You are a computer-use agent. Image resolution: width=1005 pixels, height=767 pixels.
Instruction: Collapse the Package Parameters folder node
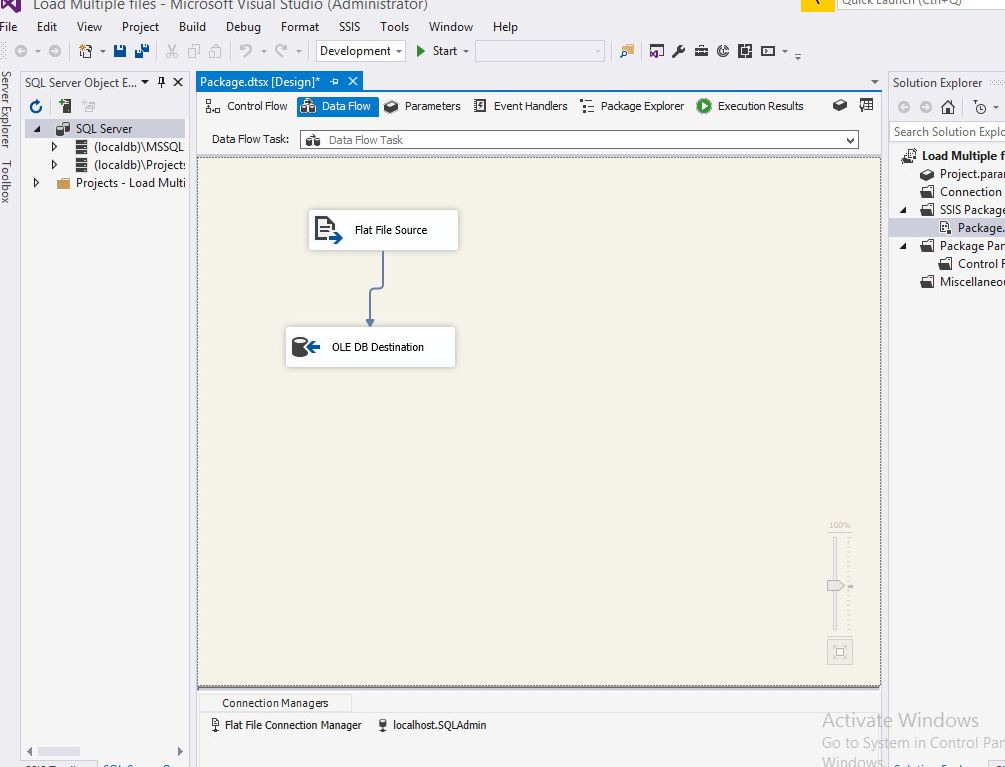[x=903, y=245]
